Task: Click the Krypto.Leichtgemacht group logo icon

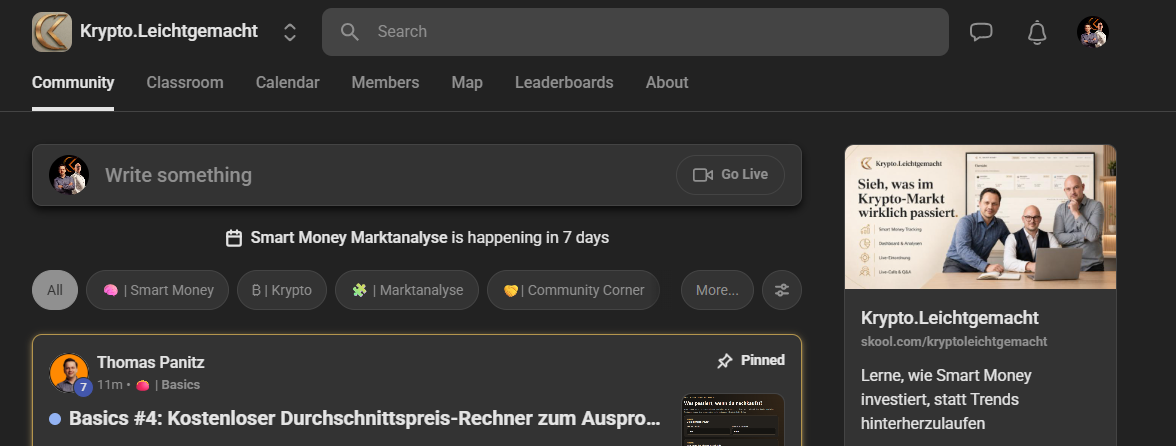Action: [52, 32]
